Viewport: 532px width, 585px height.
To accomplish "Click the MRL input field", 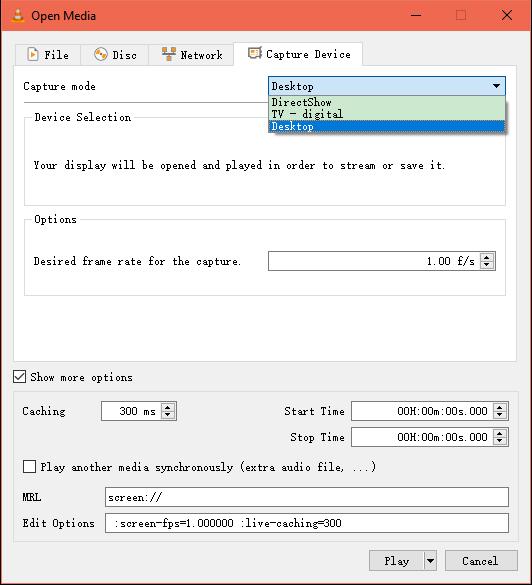I will [307, 497].
